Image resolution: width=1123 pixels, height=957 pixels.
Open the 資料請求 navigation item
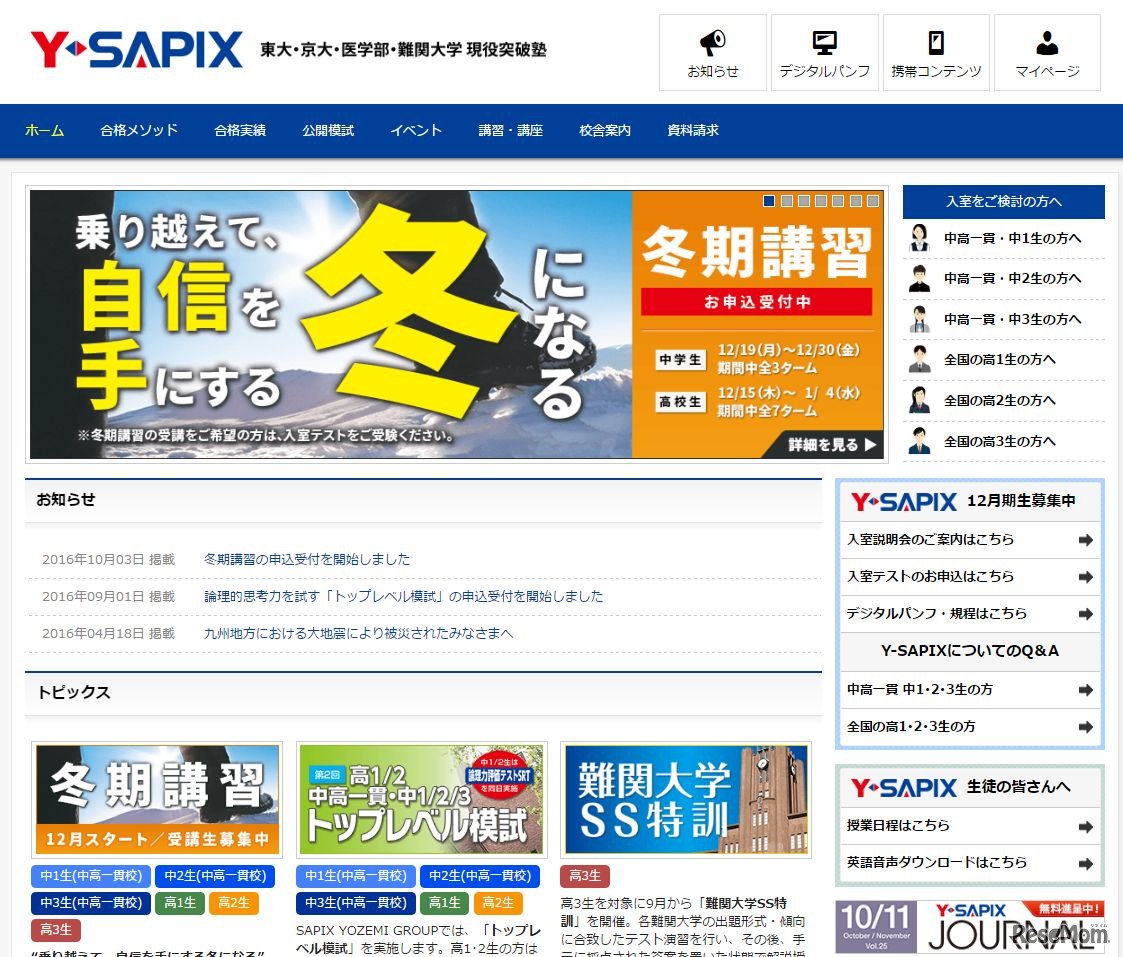693,130
